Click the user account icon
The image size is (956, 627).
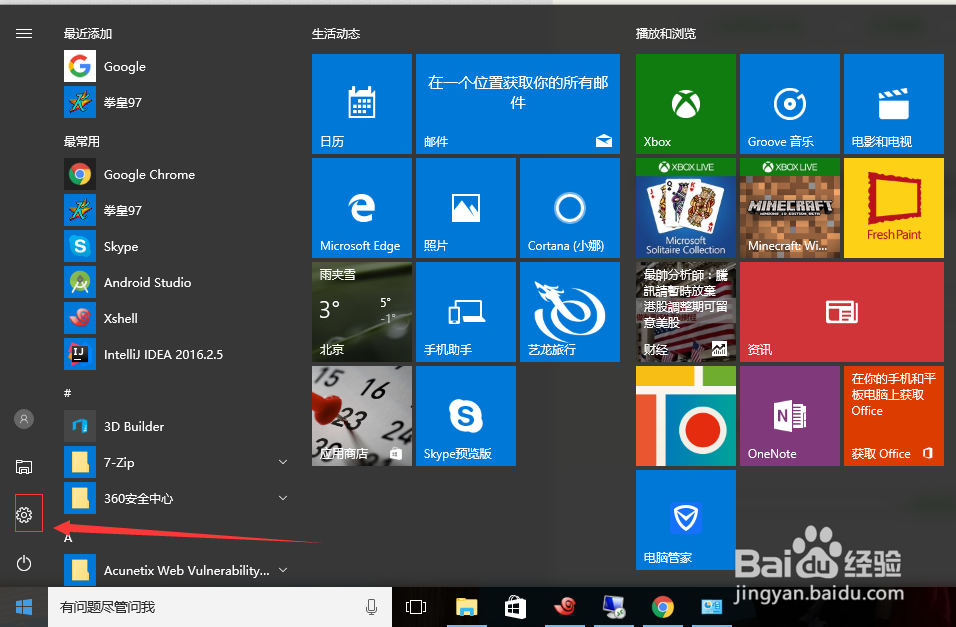point(24,419)
